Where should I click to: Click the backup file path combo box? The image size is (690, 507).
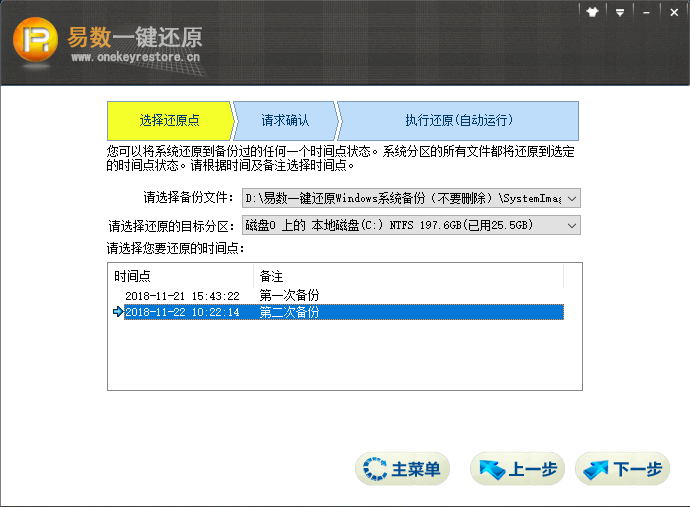pyautogui.click(x=411, y=198)
